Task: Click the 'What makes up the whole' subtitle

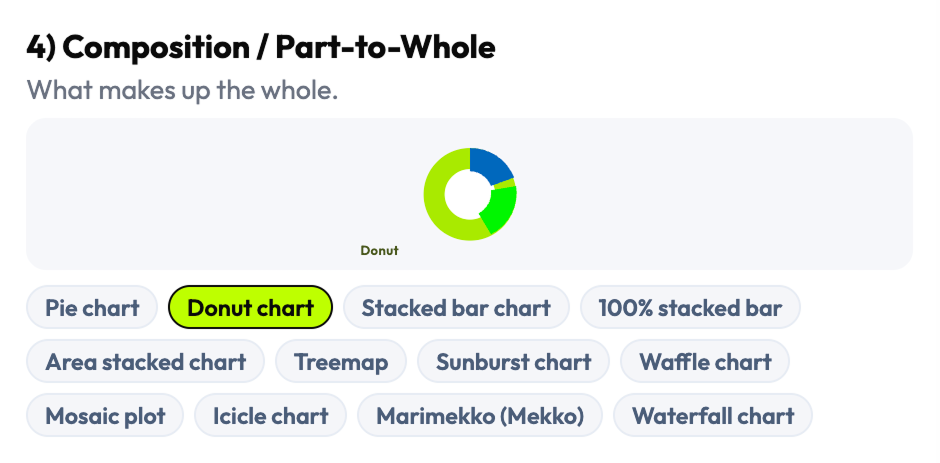Action: (183, 89)
